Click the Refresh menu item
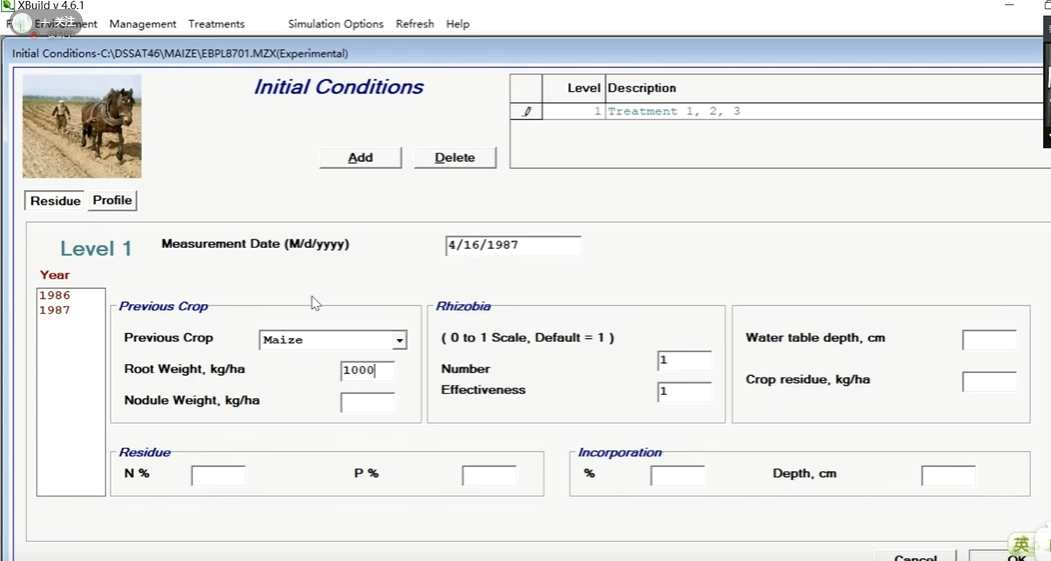1051x561 pixels. pyautogui.click(x=415, y=24)
